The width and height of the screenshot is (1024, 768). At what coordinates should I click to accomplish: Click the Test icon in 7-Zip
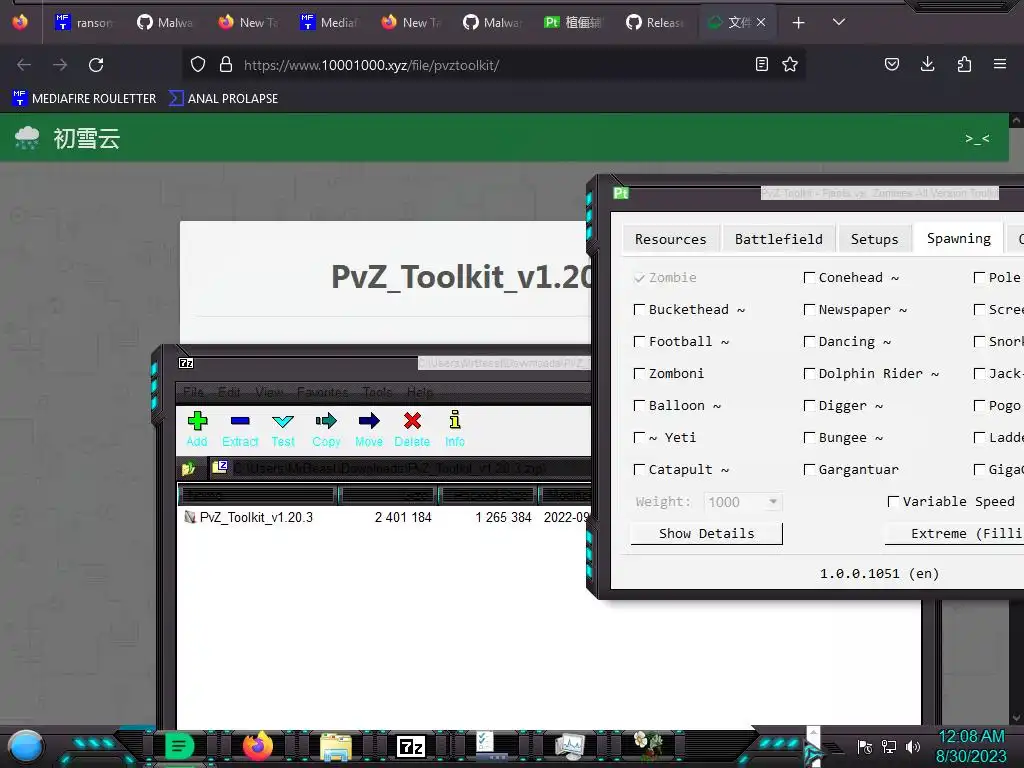coord(283,429)
